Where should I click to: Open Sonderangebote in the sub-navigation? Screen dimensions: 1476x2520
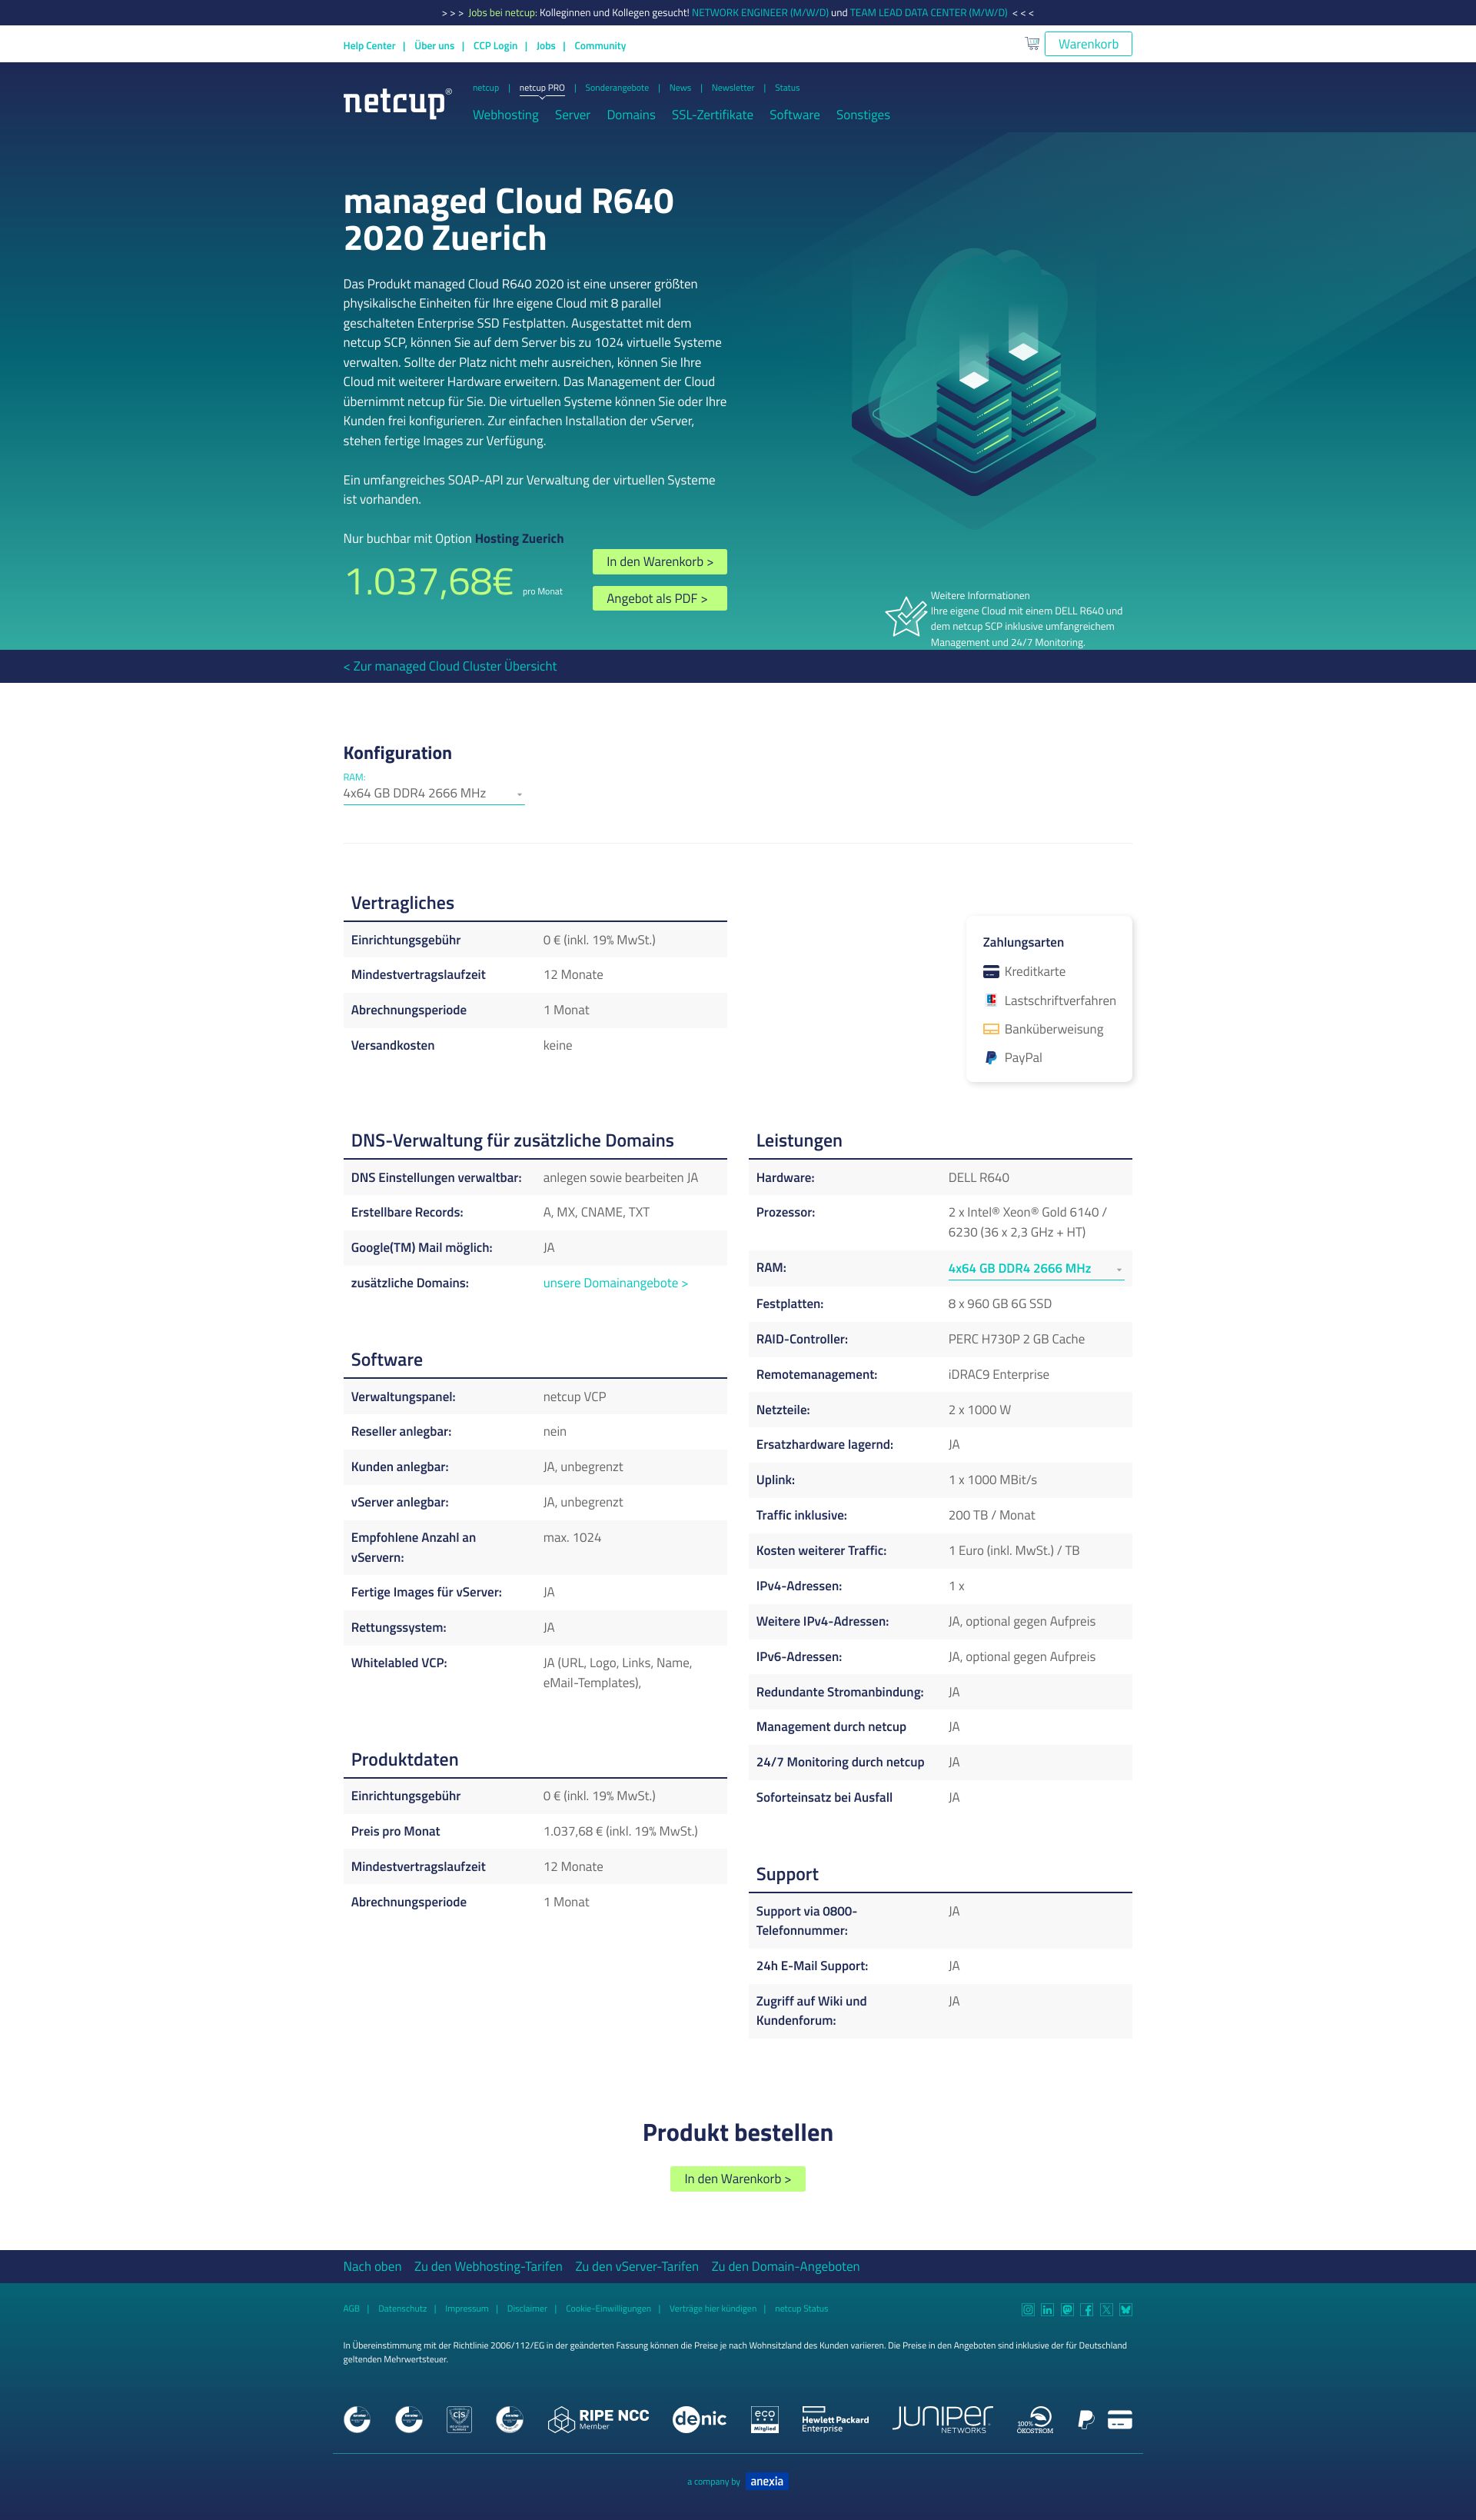click(617, 88)
